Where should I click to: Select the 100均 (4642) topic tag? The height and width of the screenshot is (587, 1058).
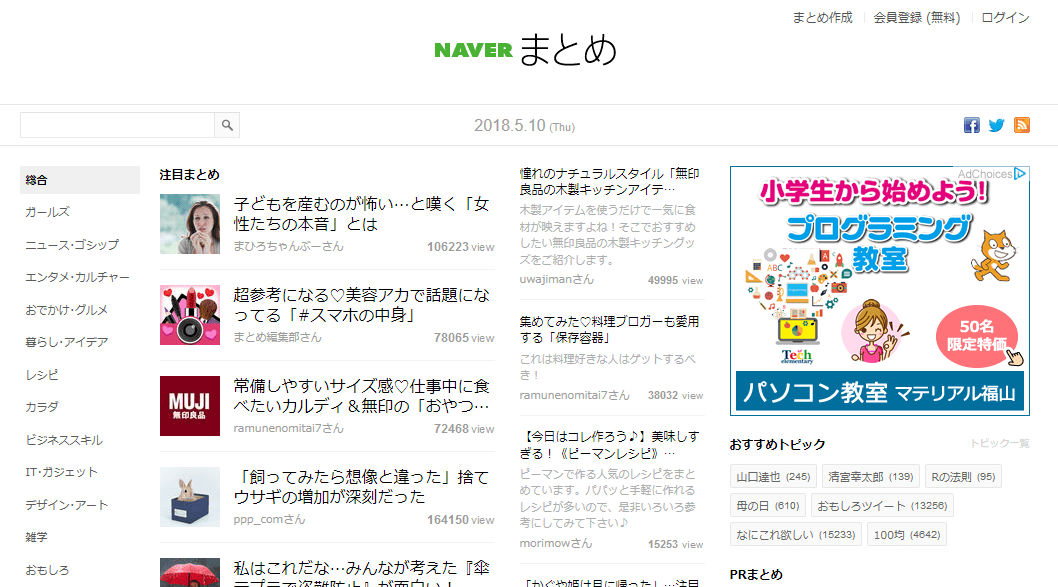[907, 534]
